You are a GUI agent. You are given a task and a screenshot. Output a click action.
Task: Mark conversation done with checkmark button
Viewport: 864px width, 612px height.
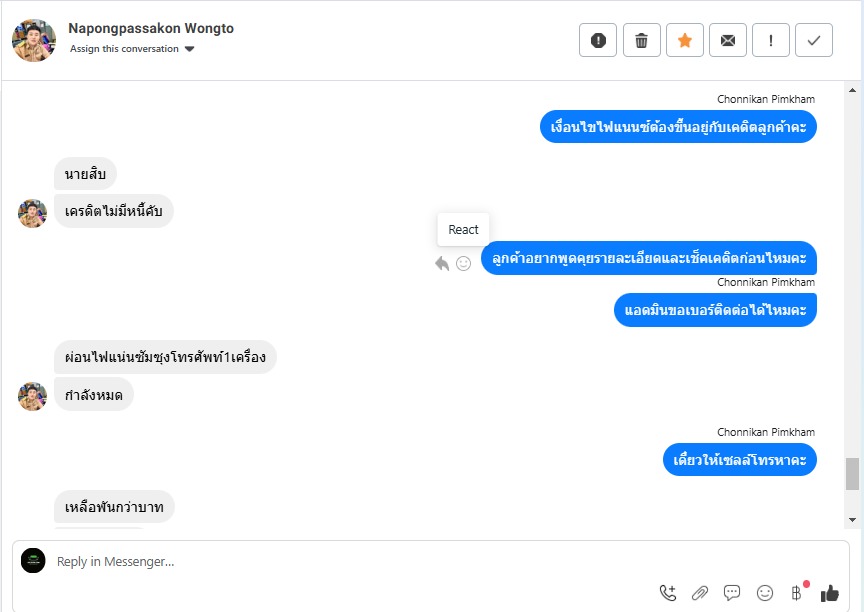[x=814, y=40]
